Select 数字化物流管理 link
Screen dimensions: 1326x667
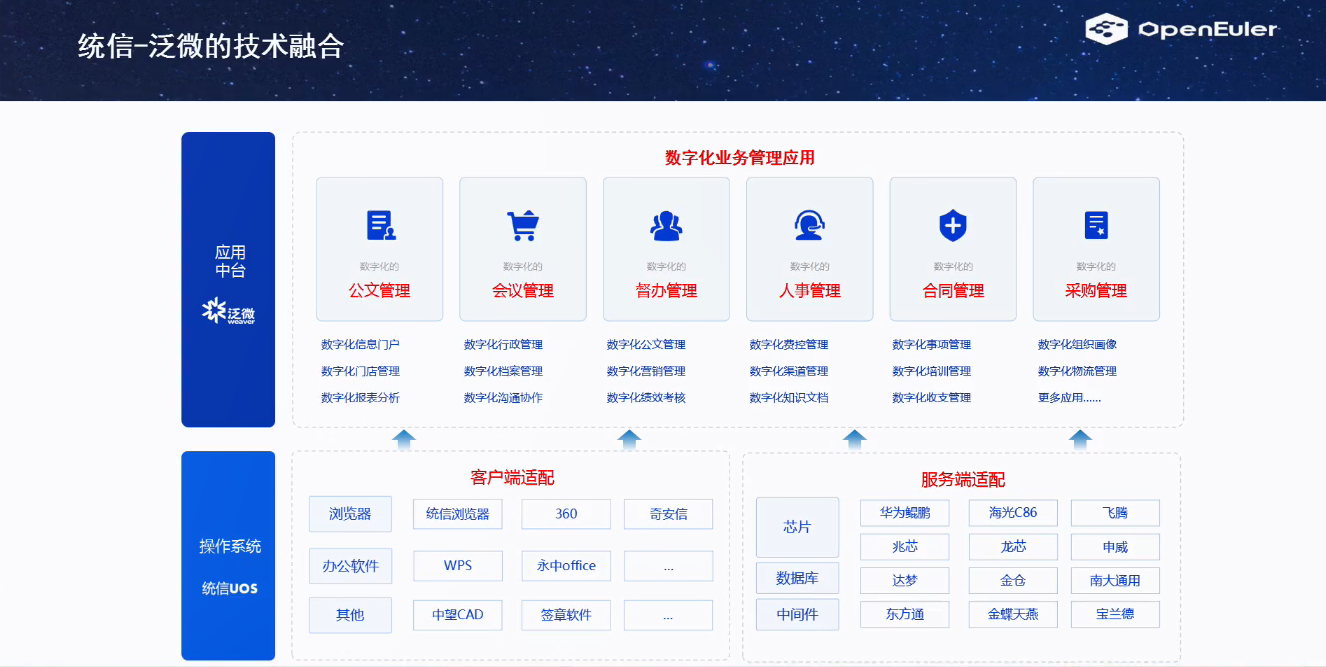pyautogui.click(x=1077, y=371)
